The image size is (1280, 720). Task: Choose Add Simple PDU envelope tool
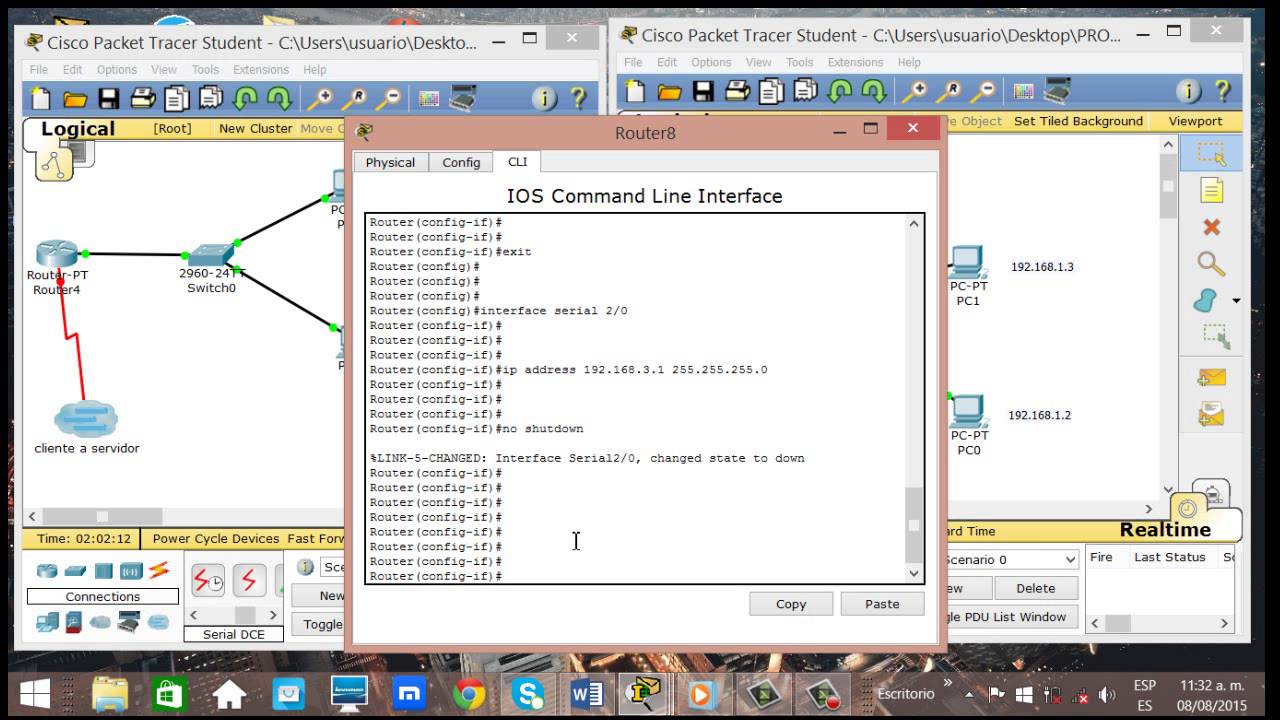coord(1211,377)
